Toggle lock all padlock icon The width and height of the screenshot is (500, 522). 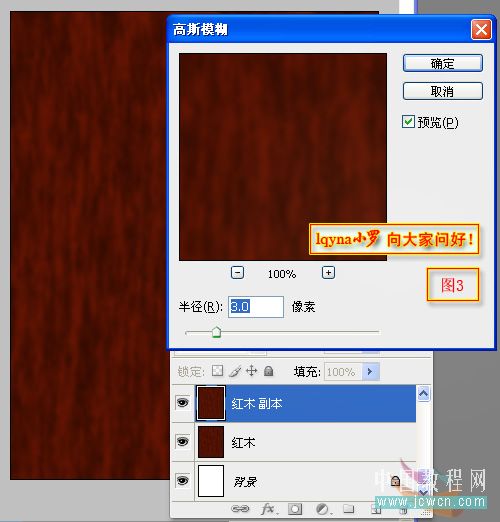269,371
